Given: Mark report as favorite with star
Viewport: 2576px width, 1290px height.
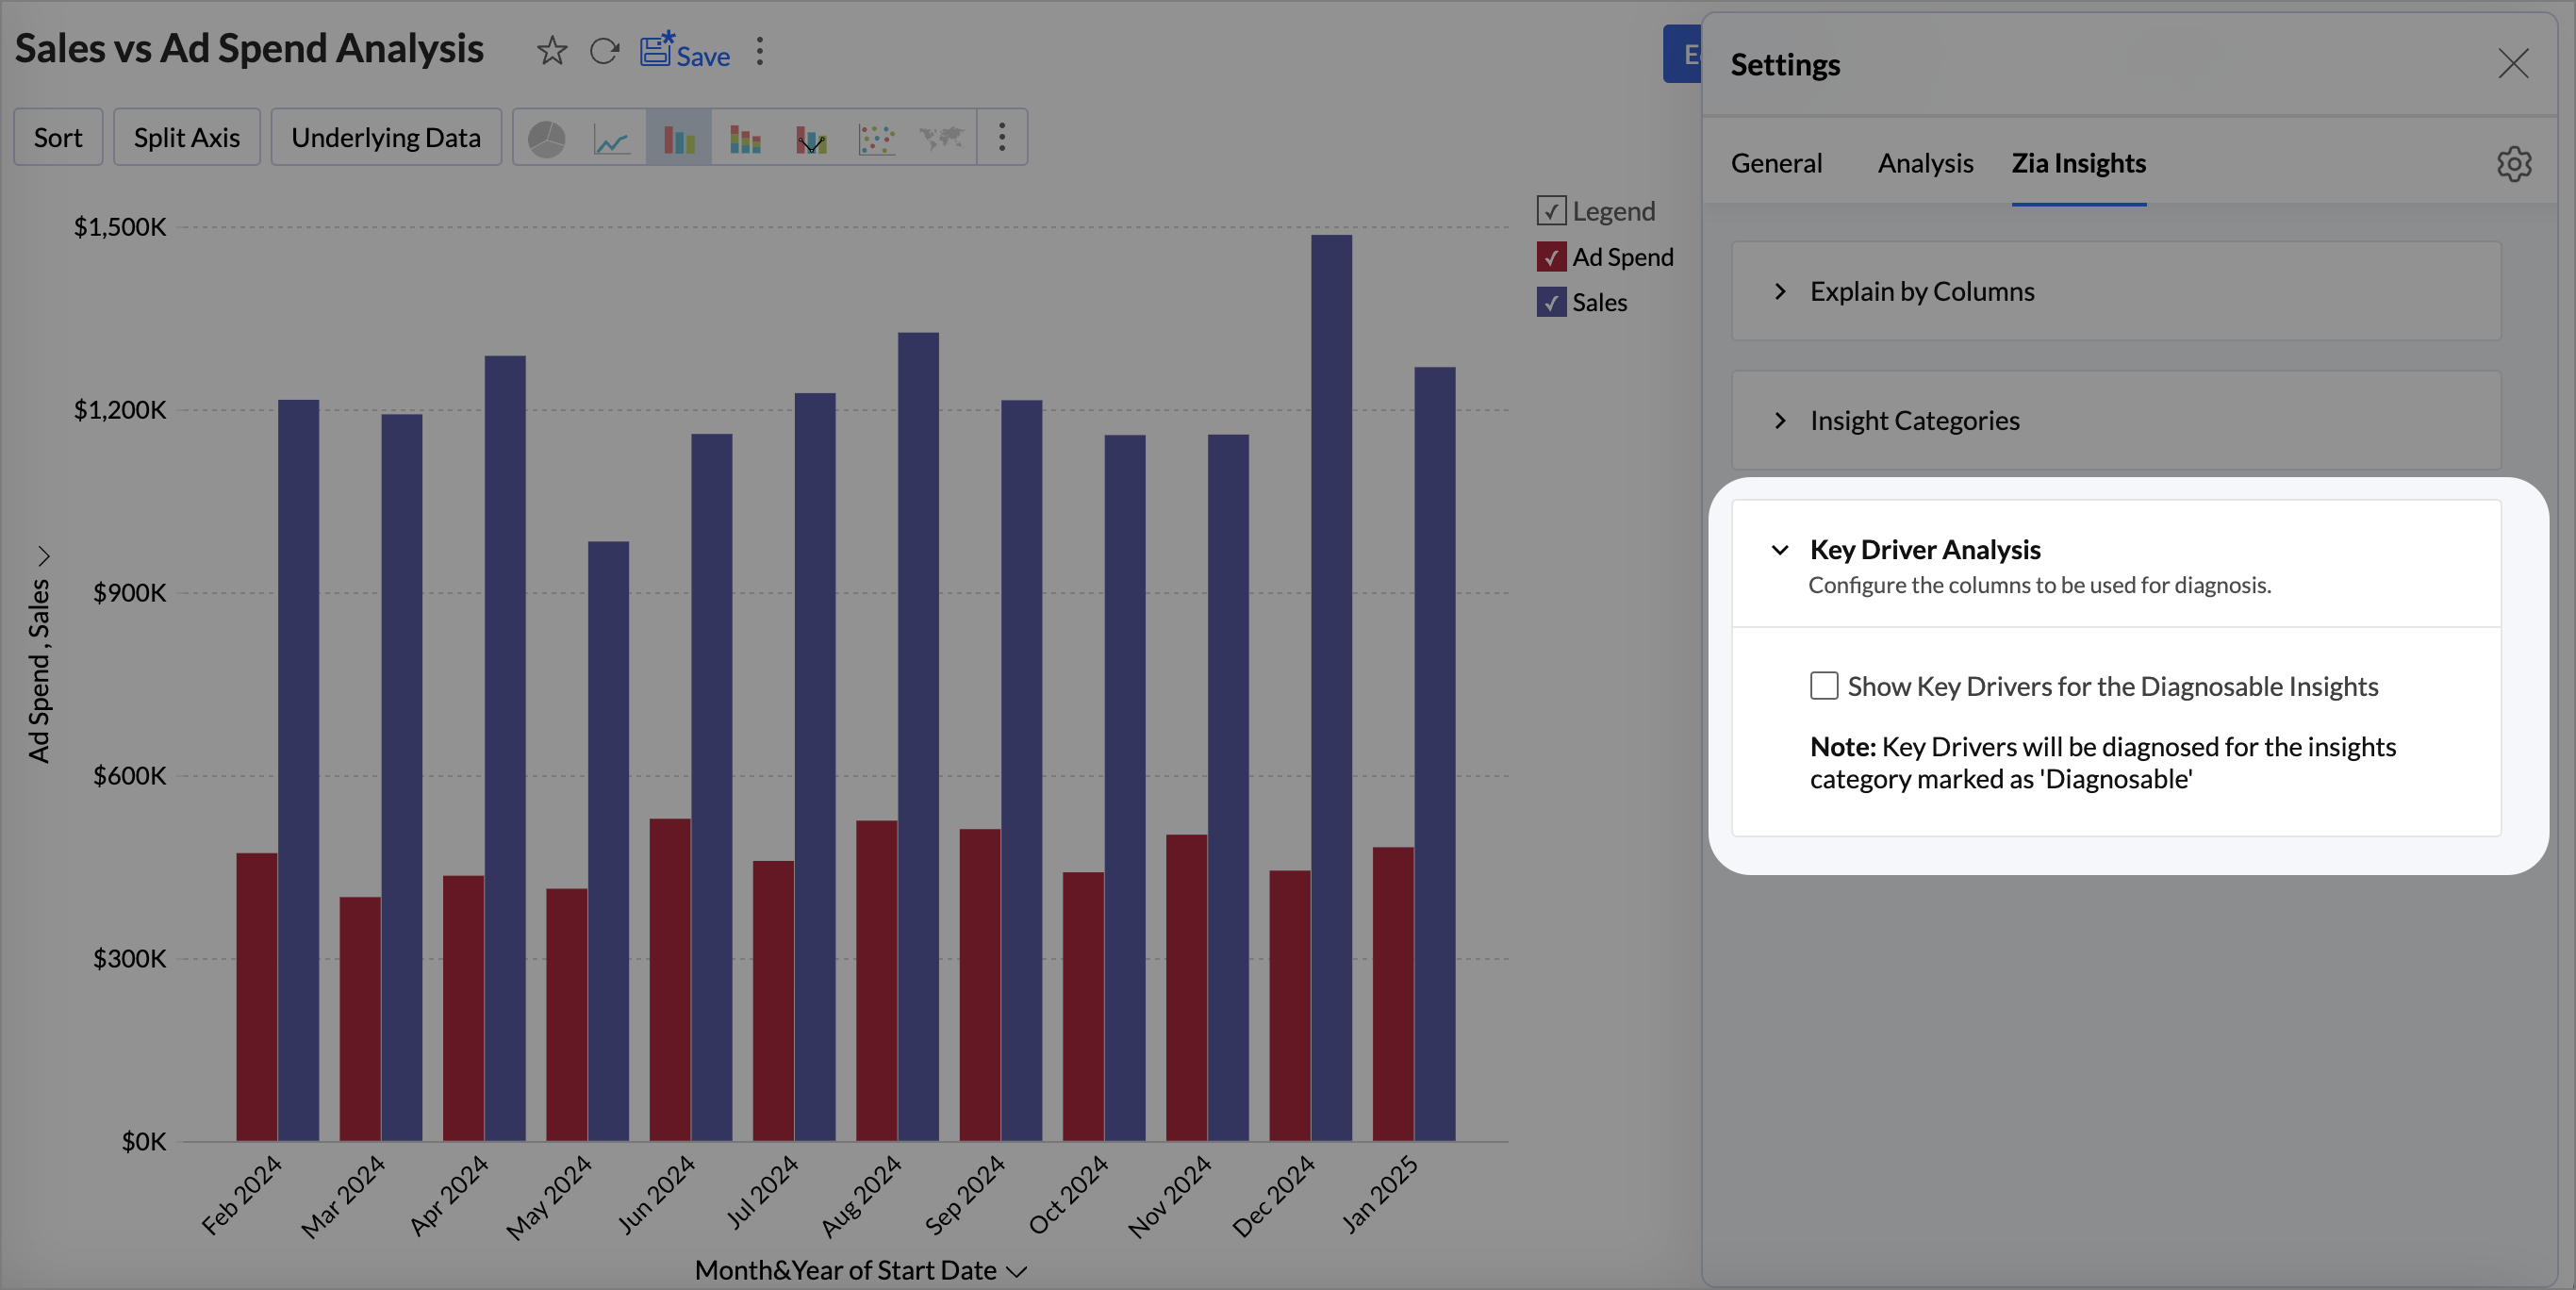Looking at the screenshot, I should (x=552, y=51).
